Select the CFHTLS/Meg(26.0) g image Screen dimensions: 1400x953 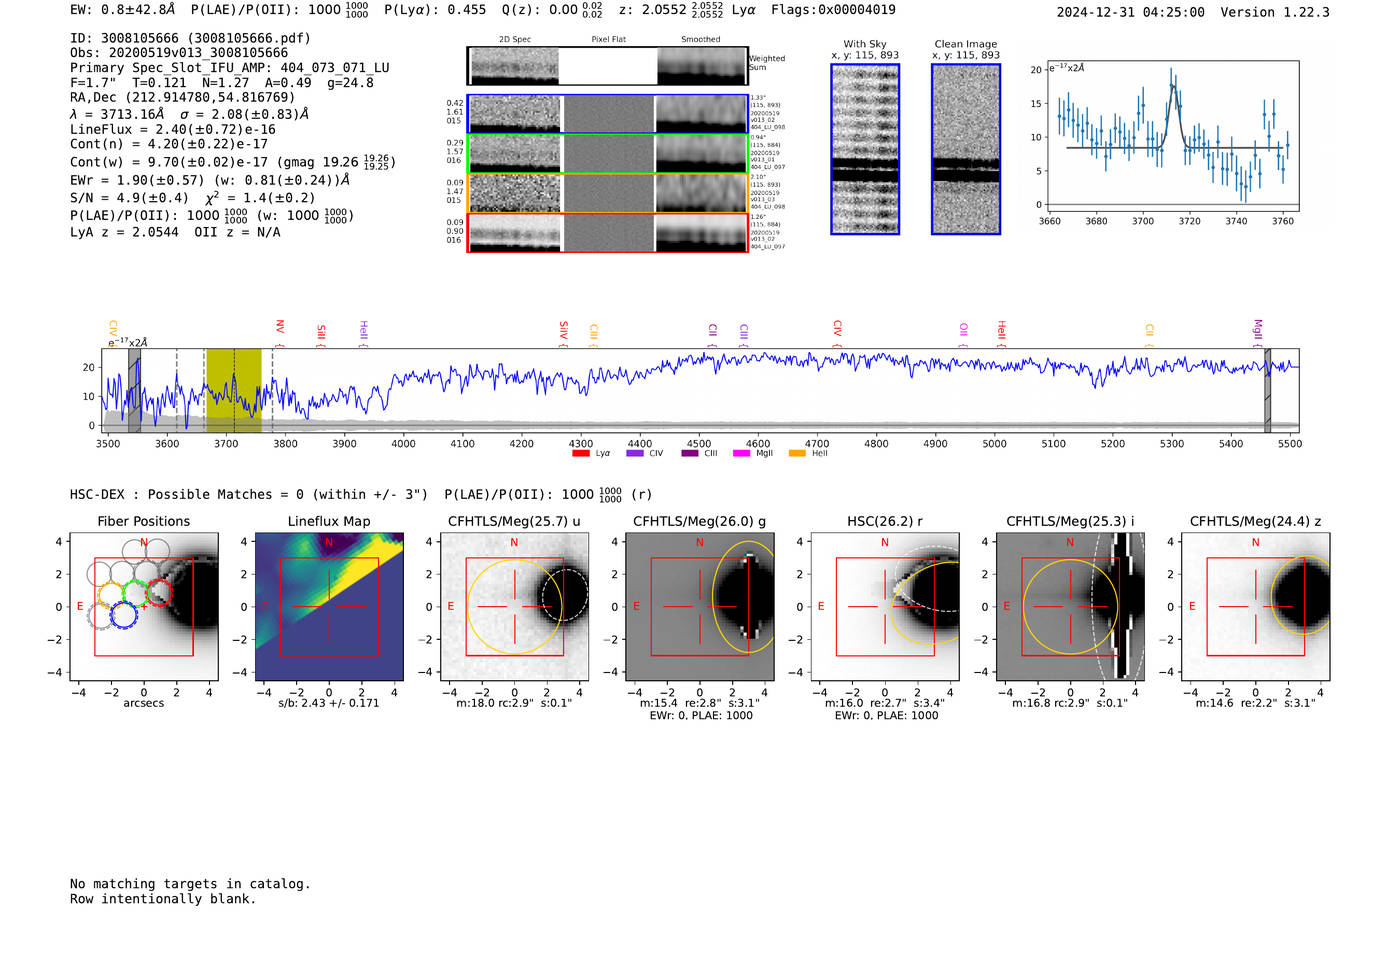700,607
